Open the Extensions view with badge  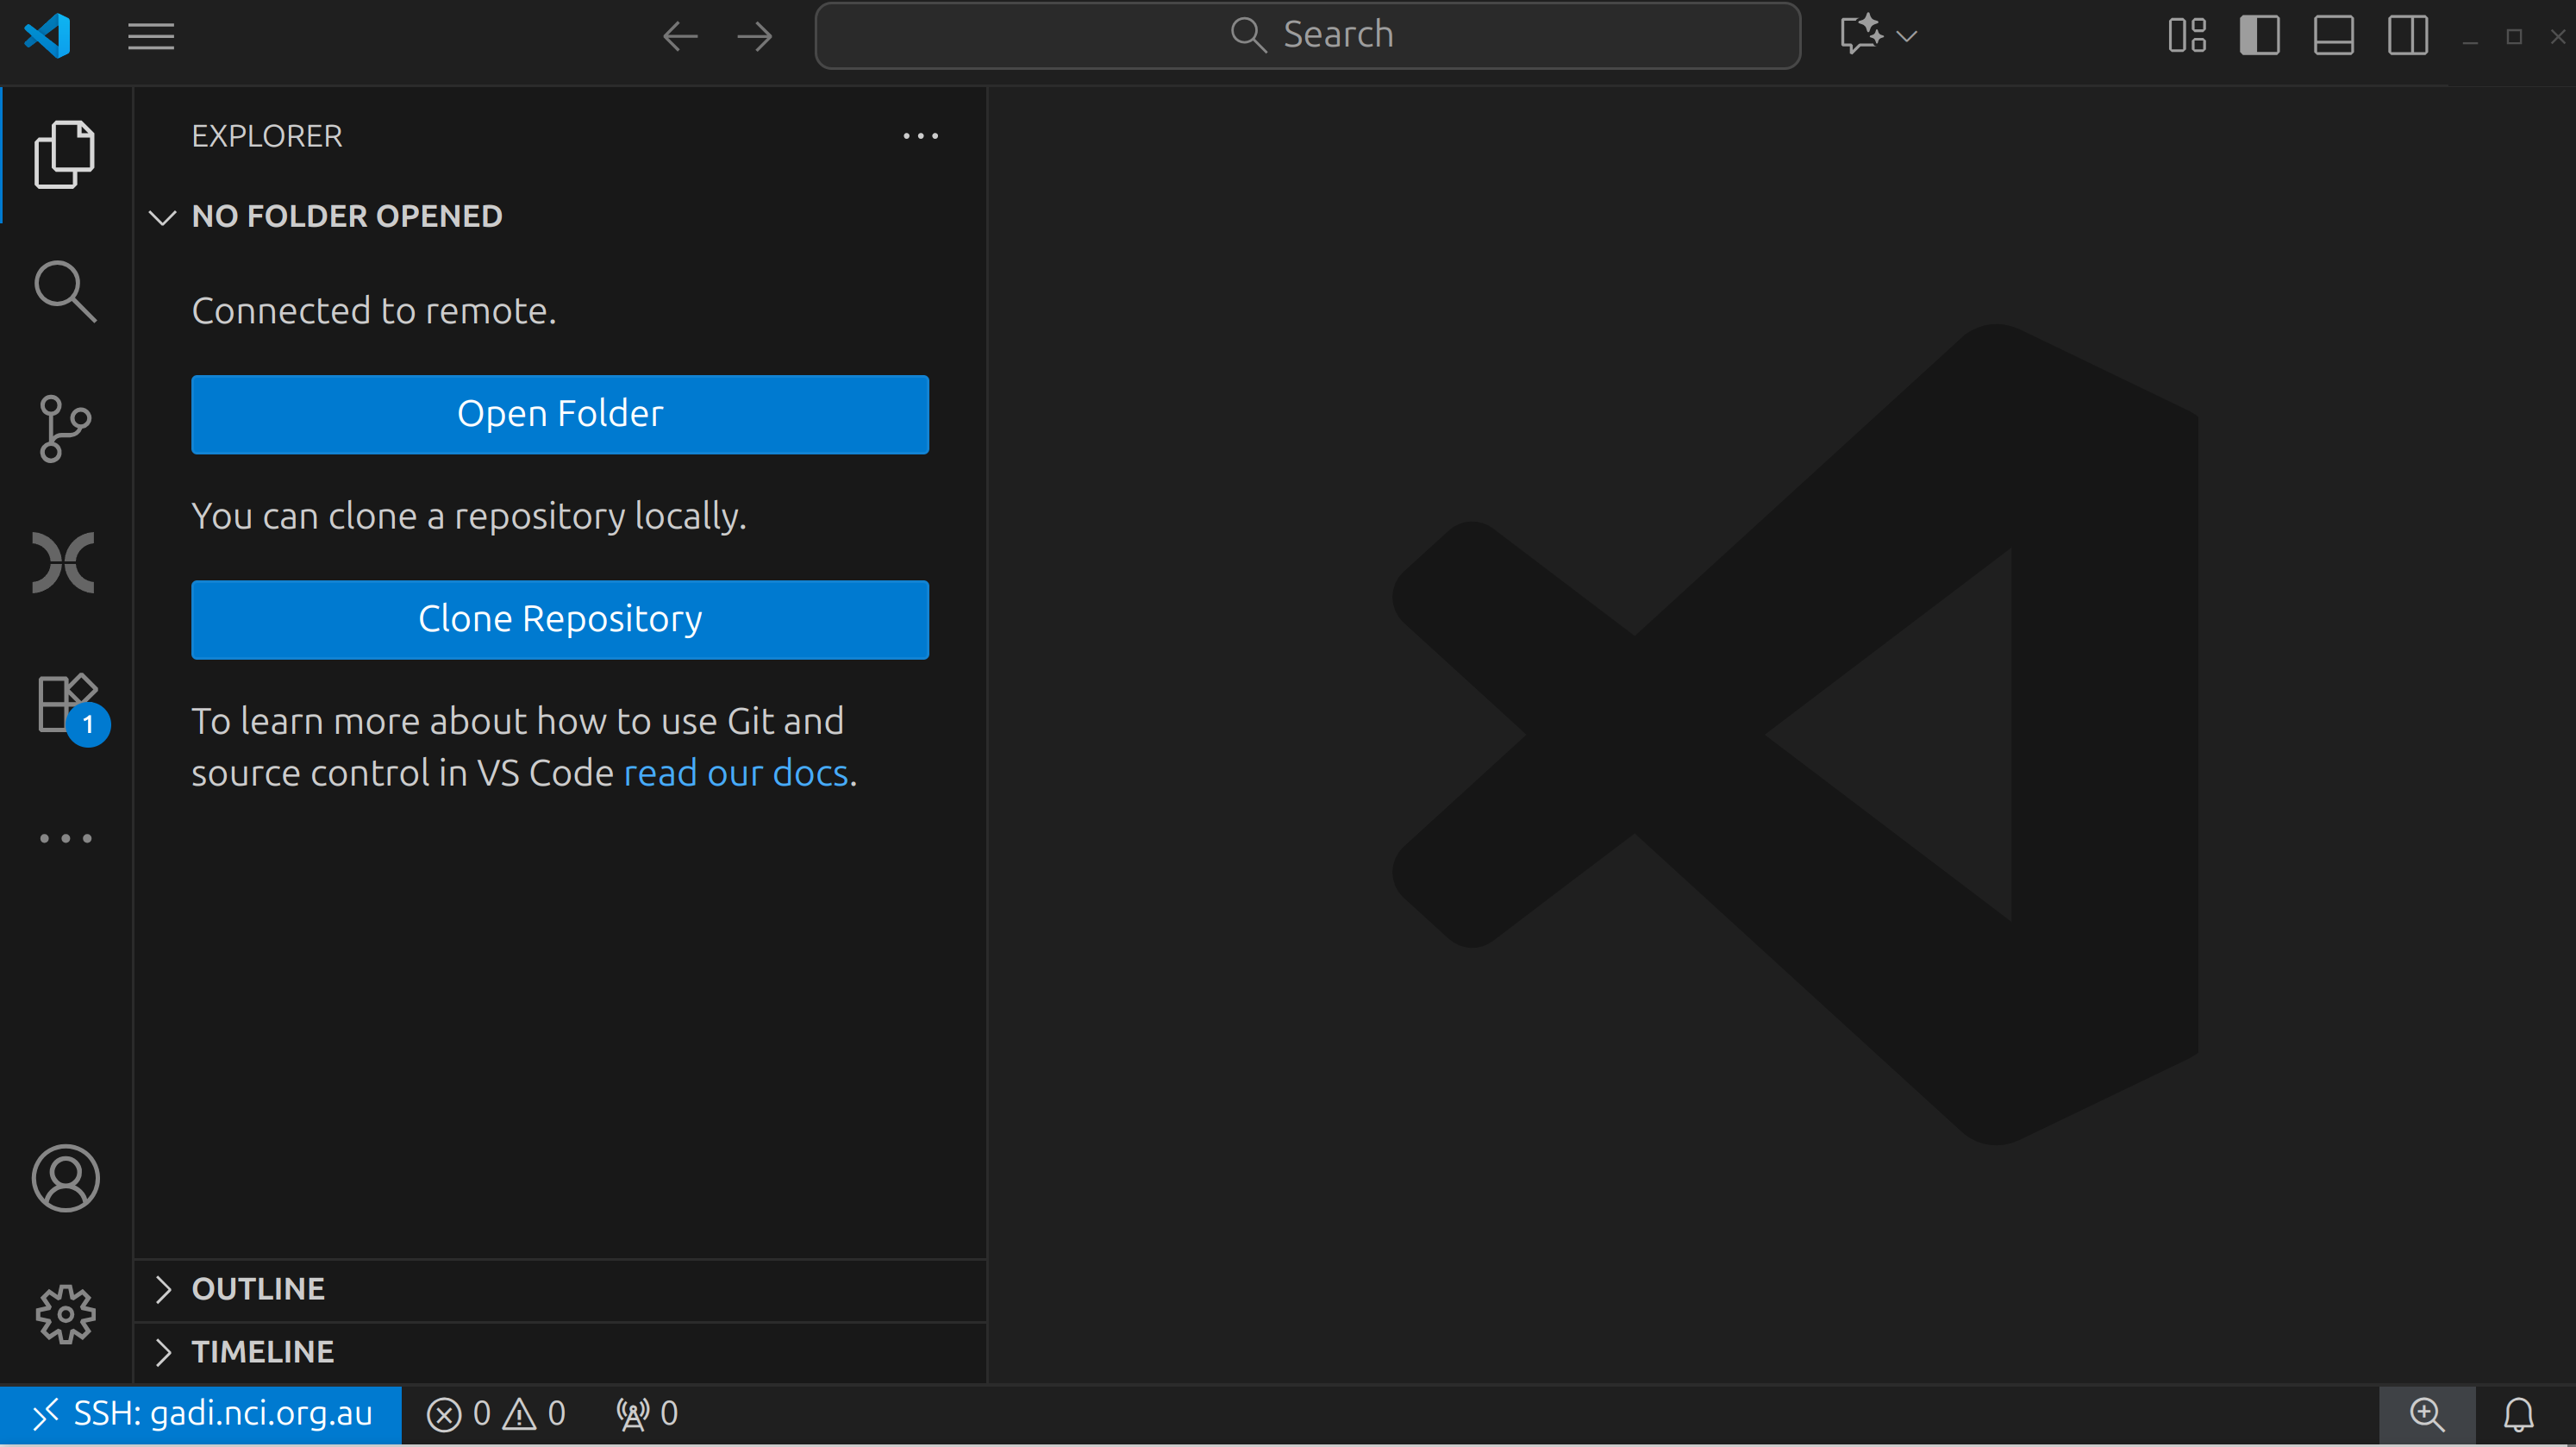(65, 703)
